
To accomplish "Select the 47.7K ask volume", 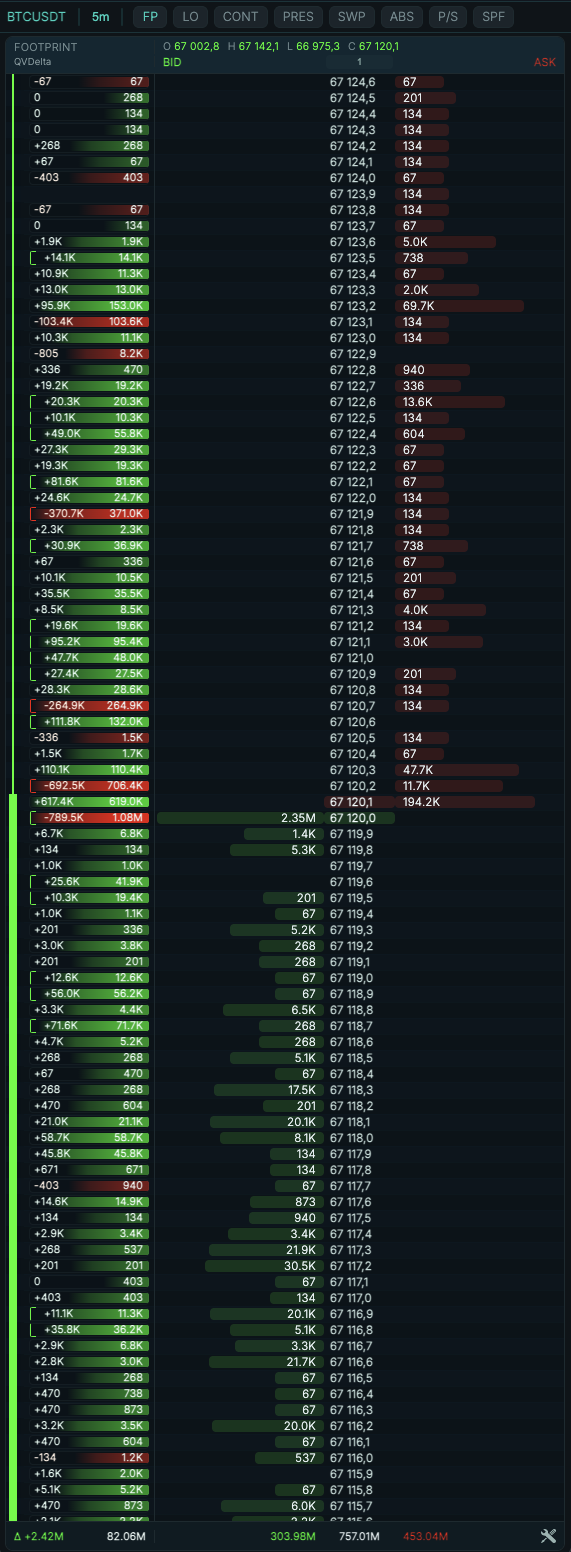I will click(x=458, y=770).
